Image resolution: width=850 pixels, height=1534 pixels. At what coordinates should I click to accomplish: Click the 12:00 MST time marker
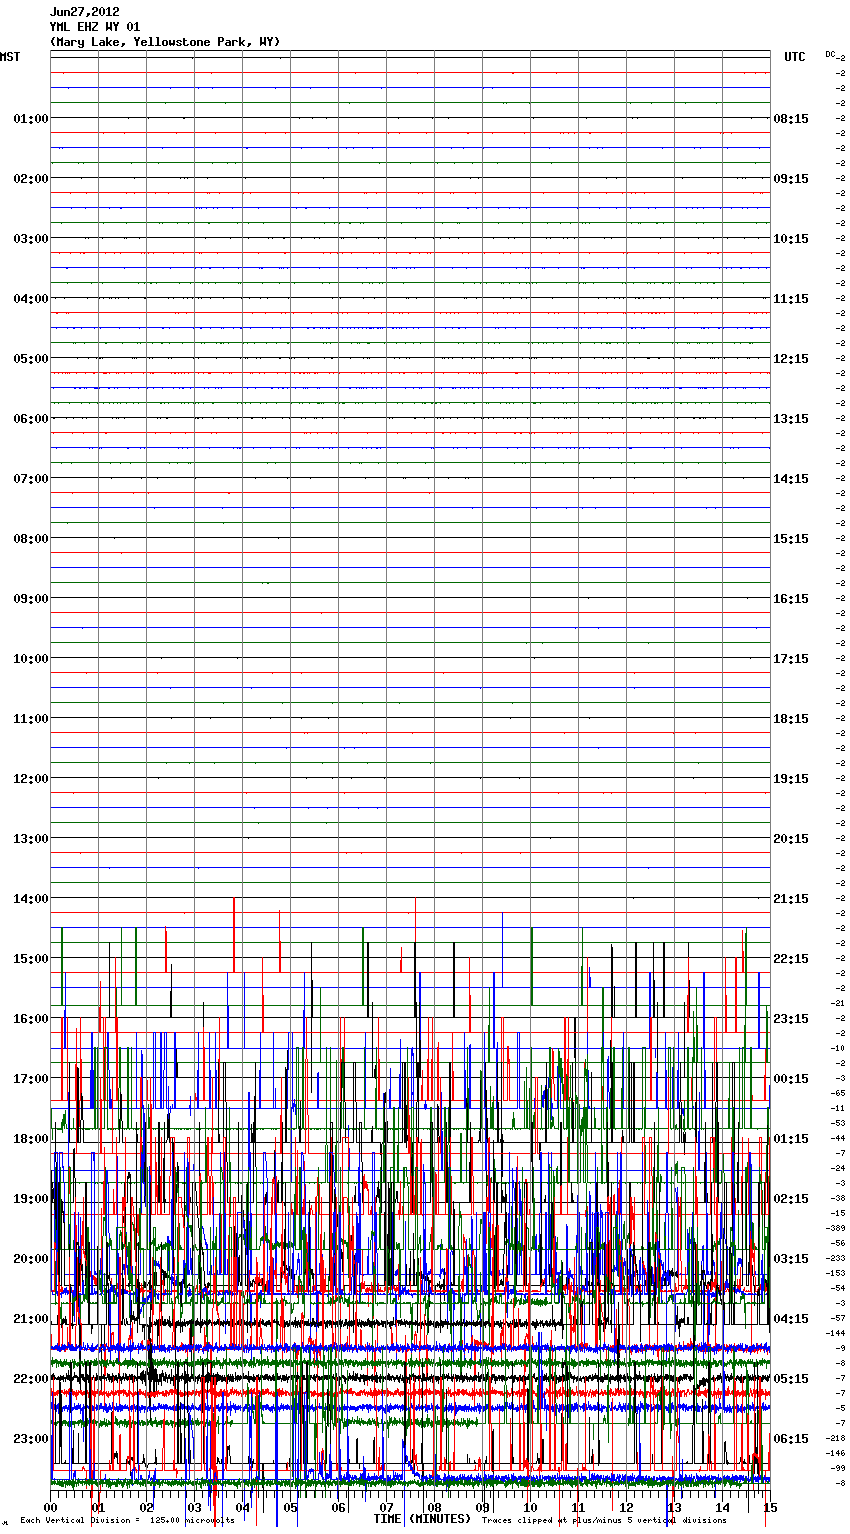coord(30,779)
